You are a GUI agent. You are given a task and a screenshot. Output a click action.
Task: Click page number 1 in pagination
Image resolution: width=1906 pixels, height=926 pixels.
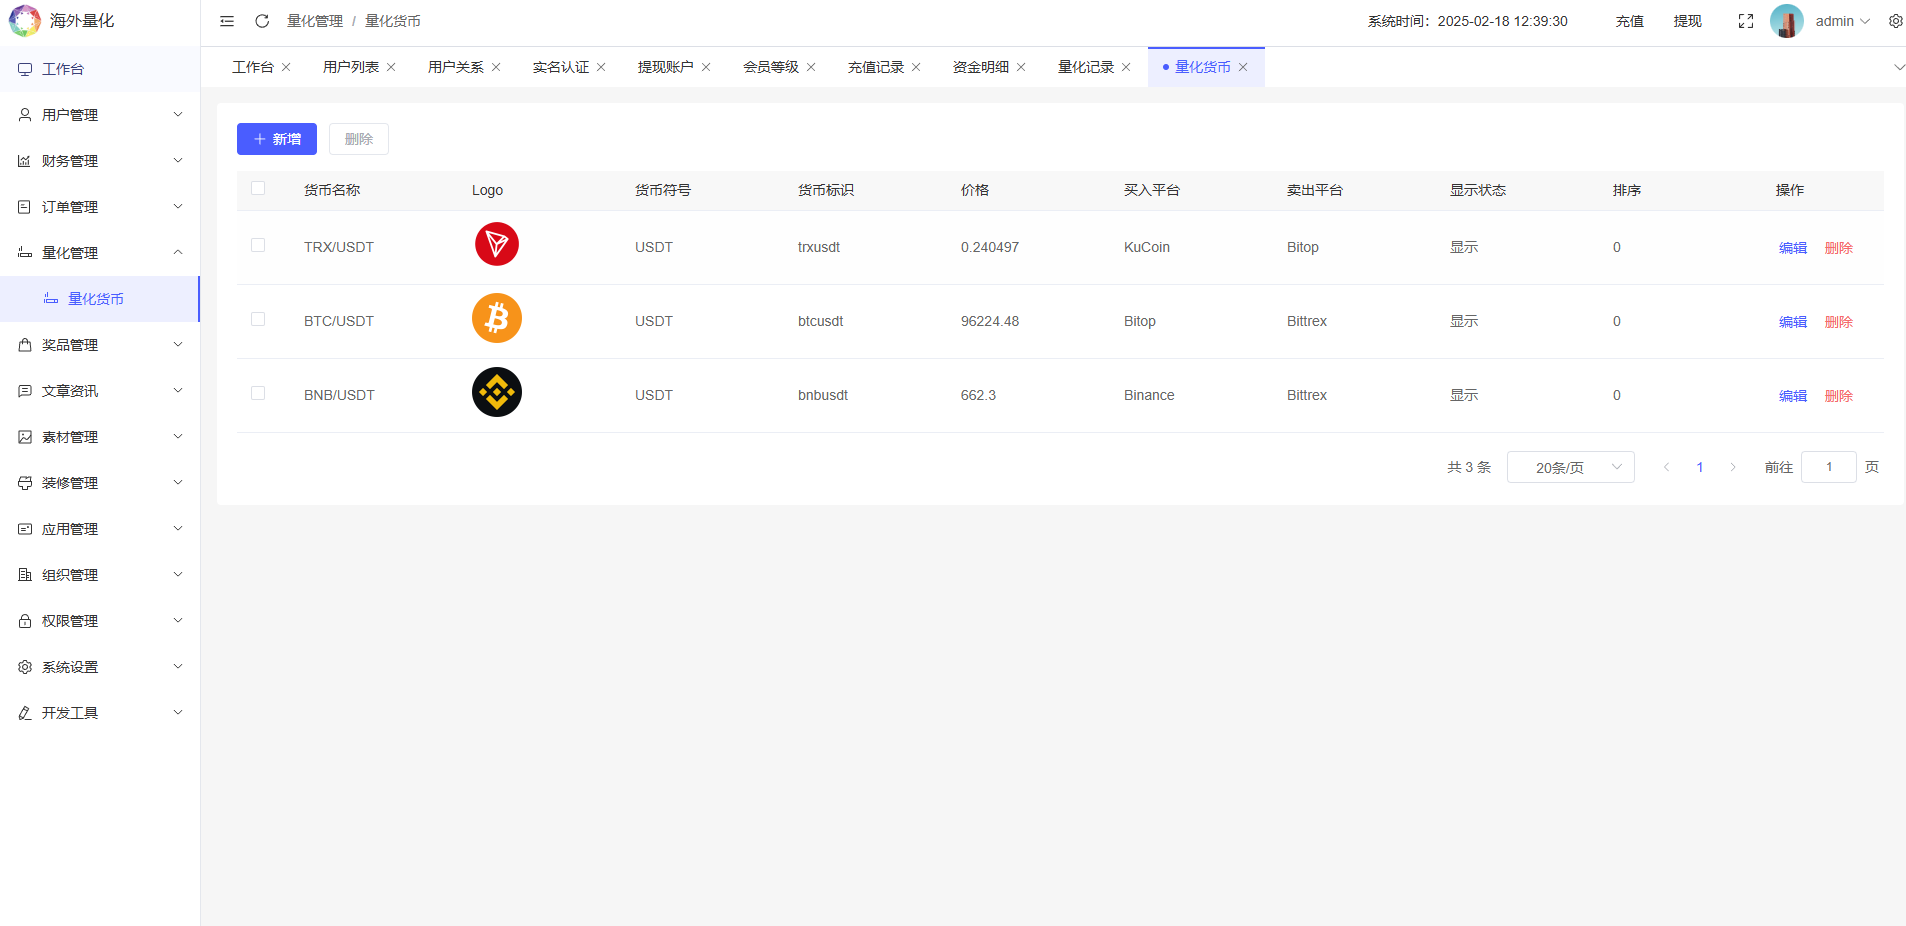pyautogui.click(x=1699, y=466)
